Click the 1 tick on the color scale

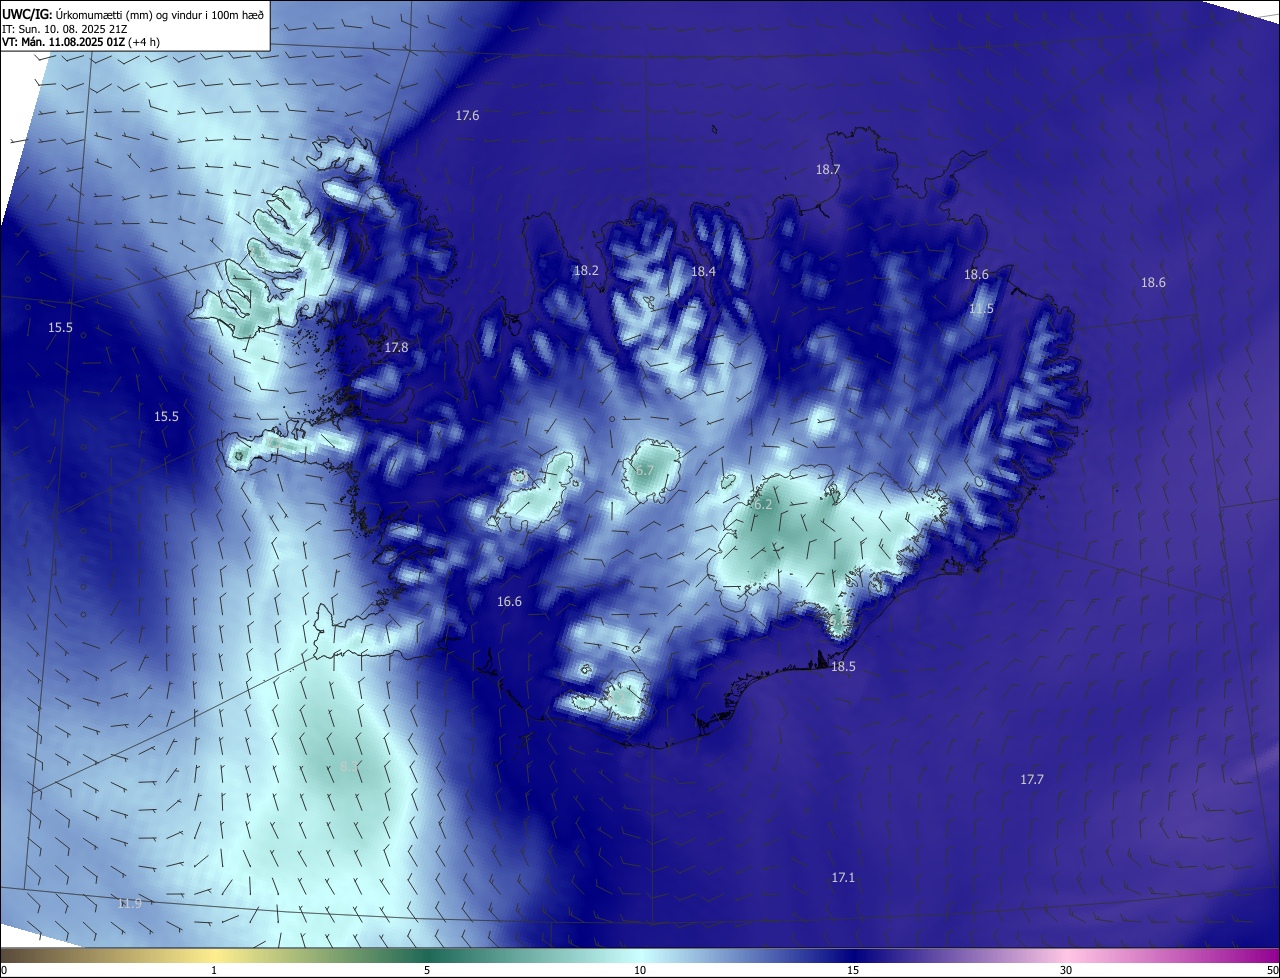tap(214, 970)
